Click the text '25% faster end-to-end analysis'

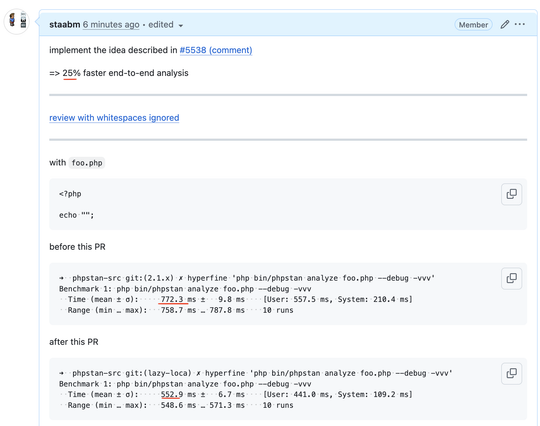[125, 73]
